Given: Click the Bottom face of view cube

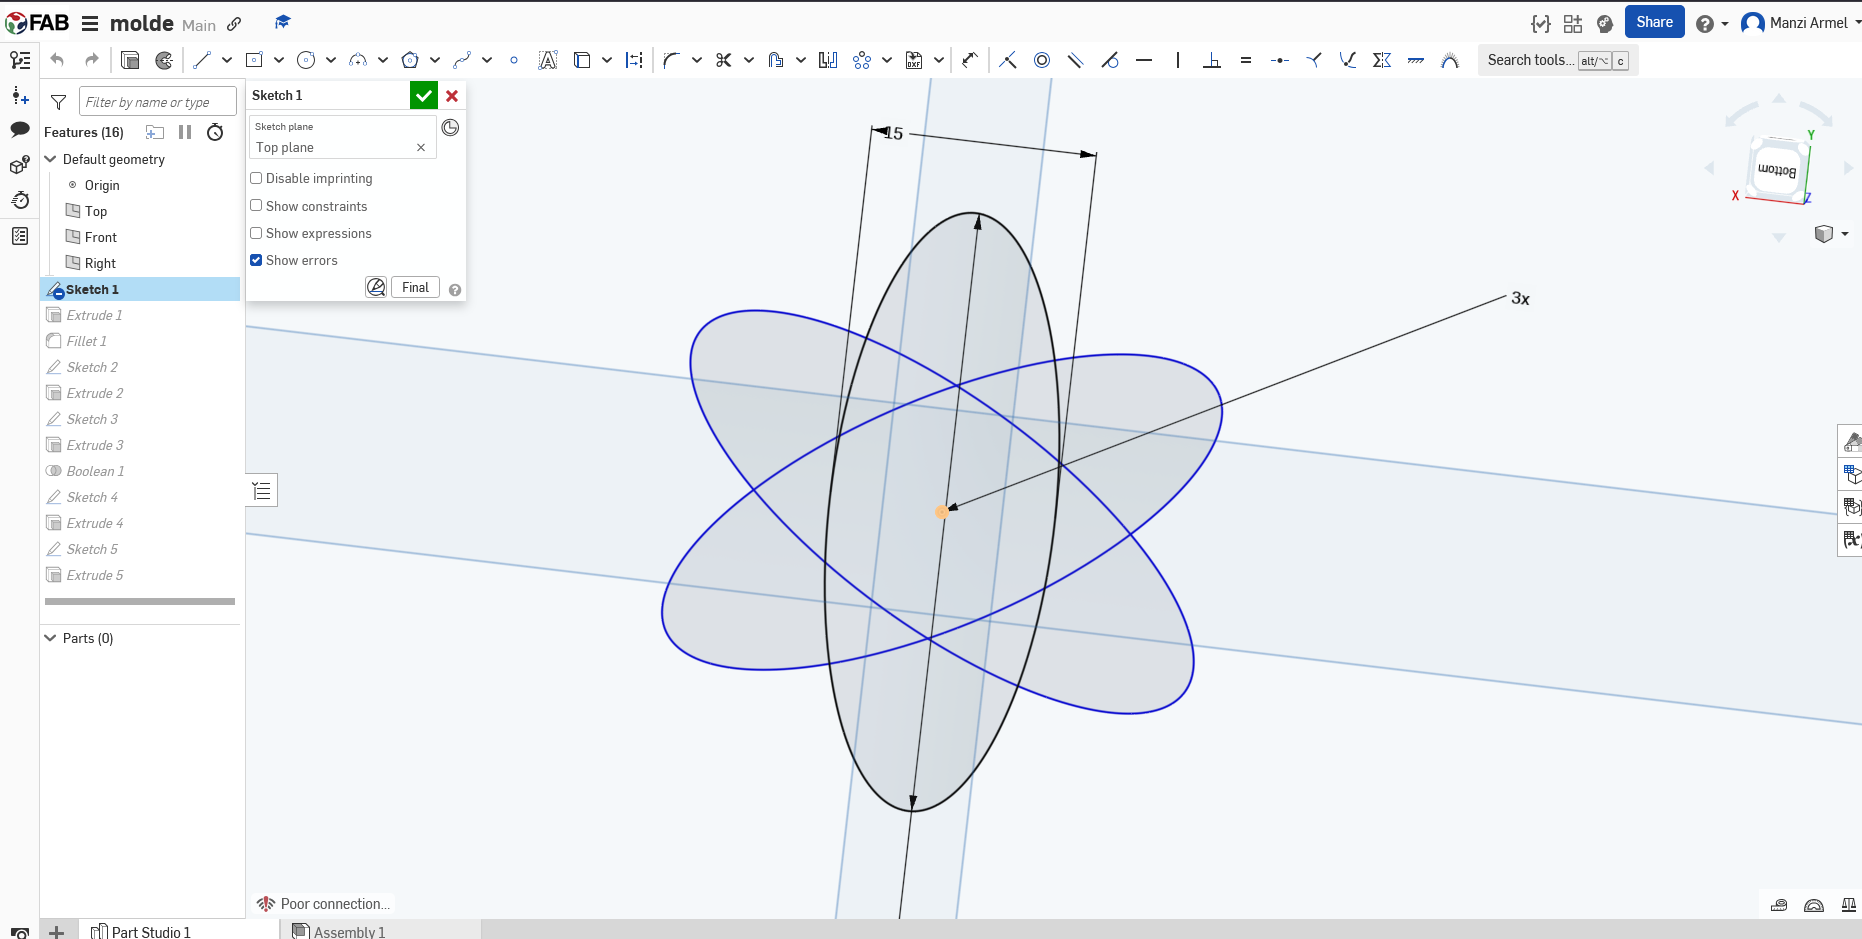Looking at the screenshot, I should pyautogui.click(x=1776, y=171).
